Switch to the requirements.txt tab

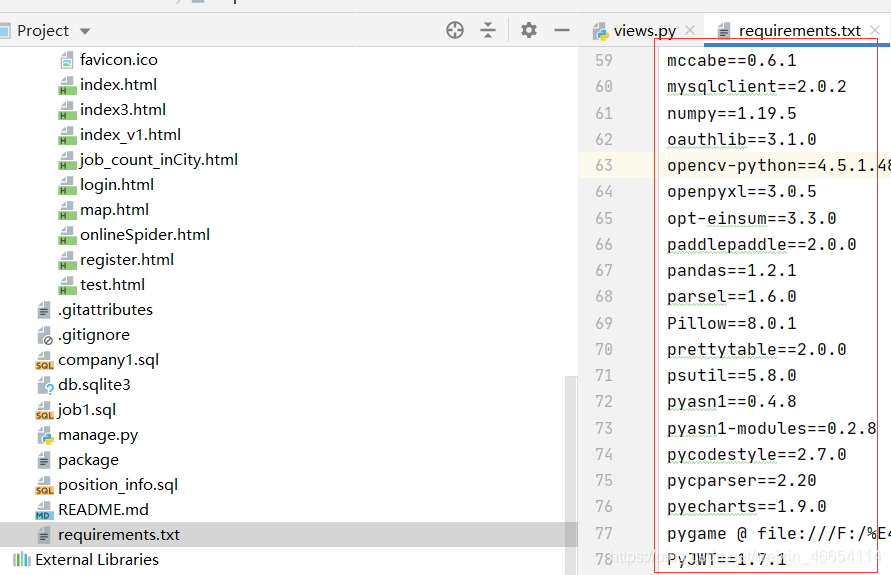pos(800,31)
